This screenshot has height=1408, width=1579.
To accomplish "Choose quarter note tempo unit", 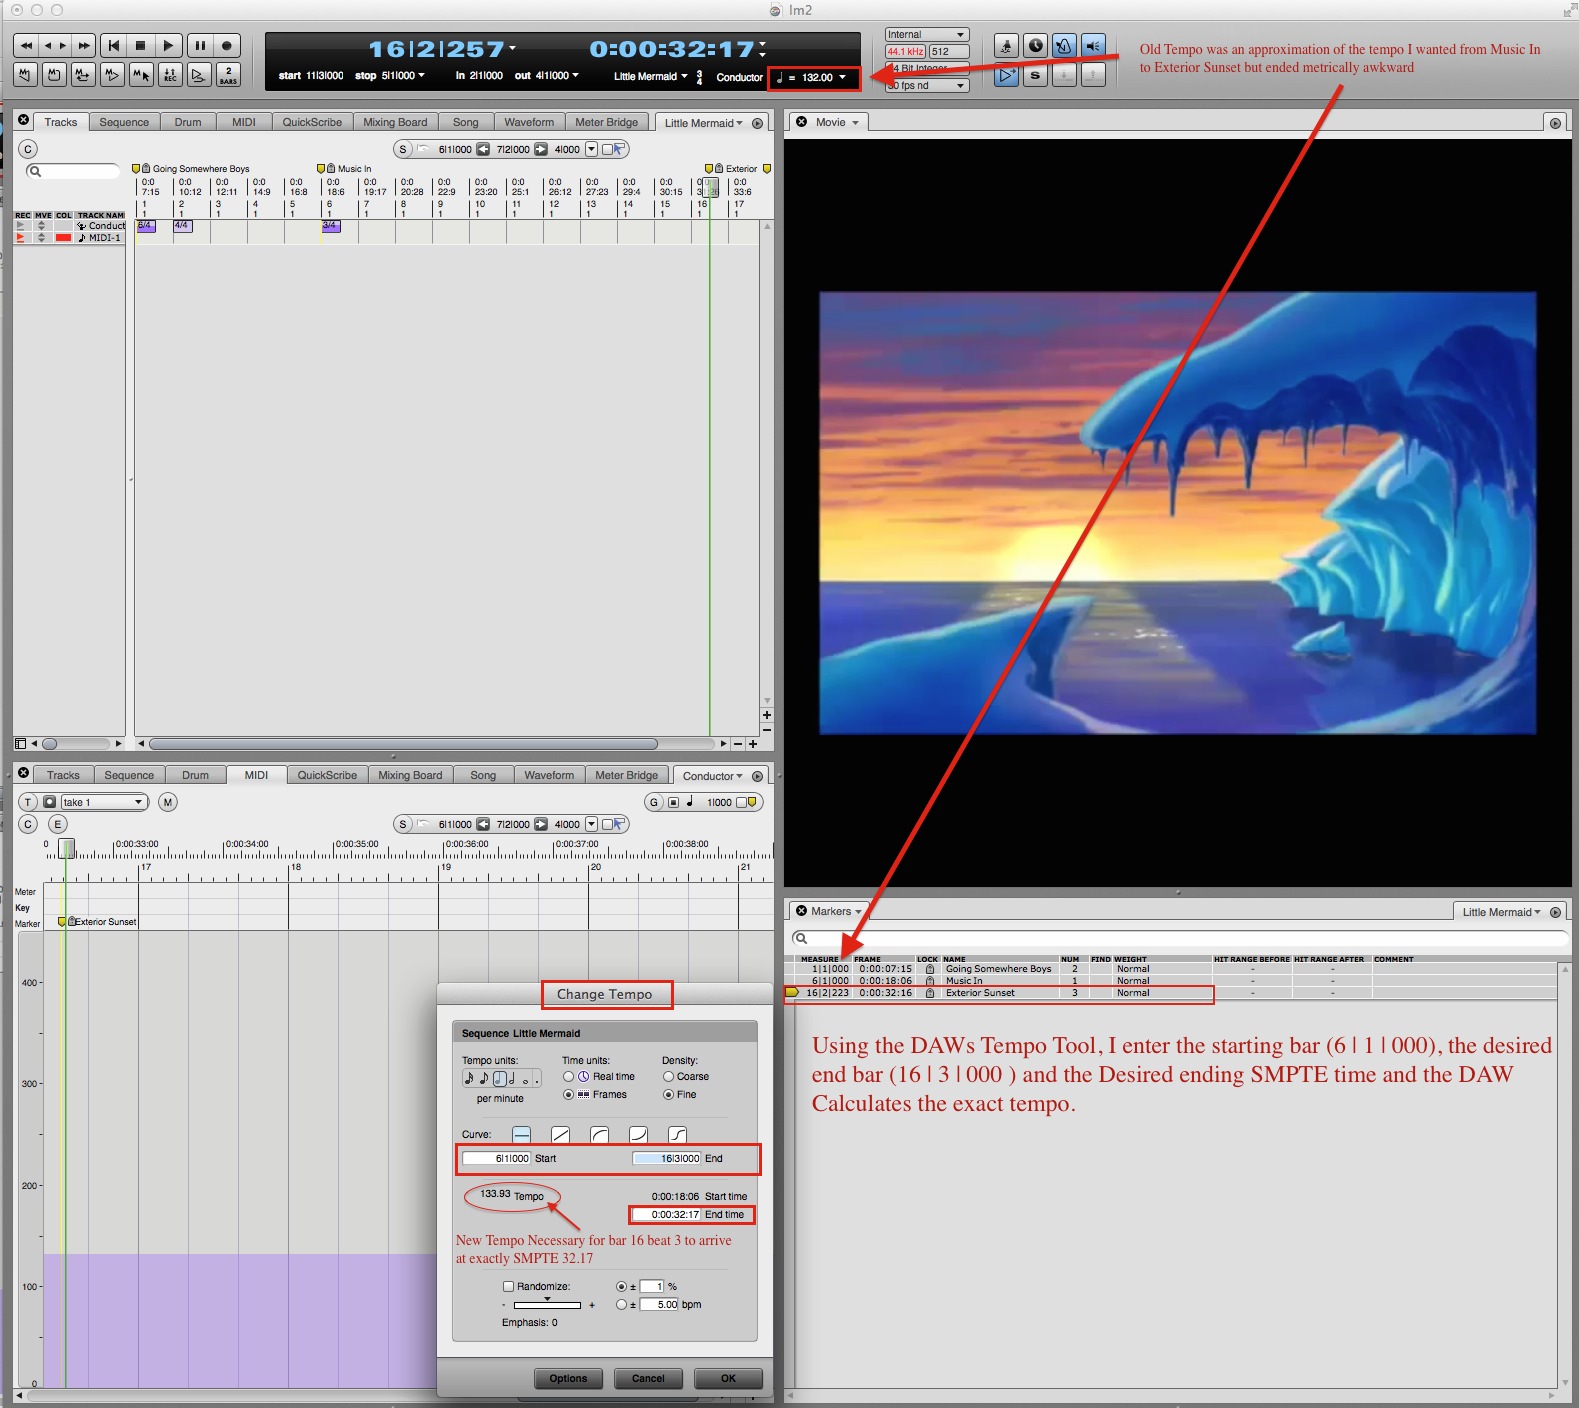I will (x=499, y=1078).
